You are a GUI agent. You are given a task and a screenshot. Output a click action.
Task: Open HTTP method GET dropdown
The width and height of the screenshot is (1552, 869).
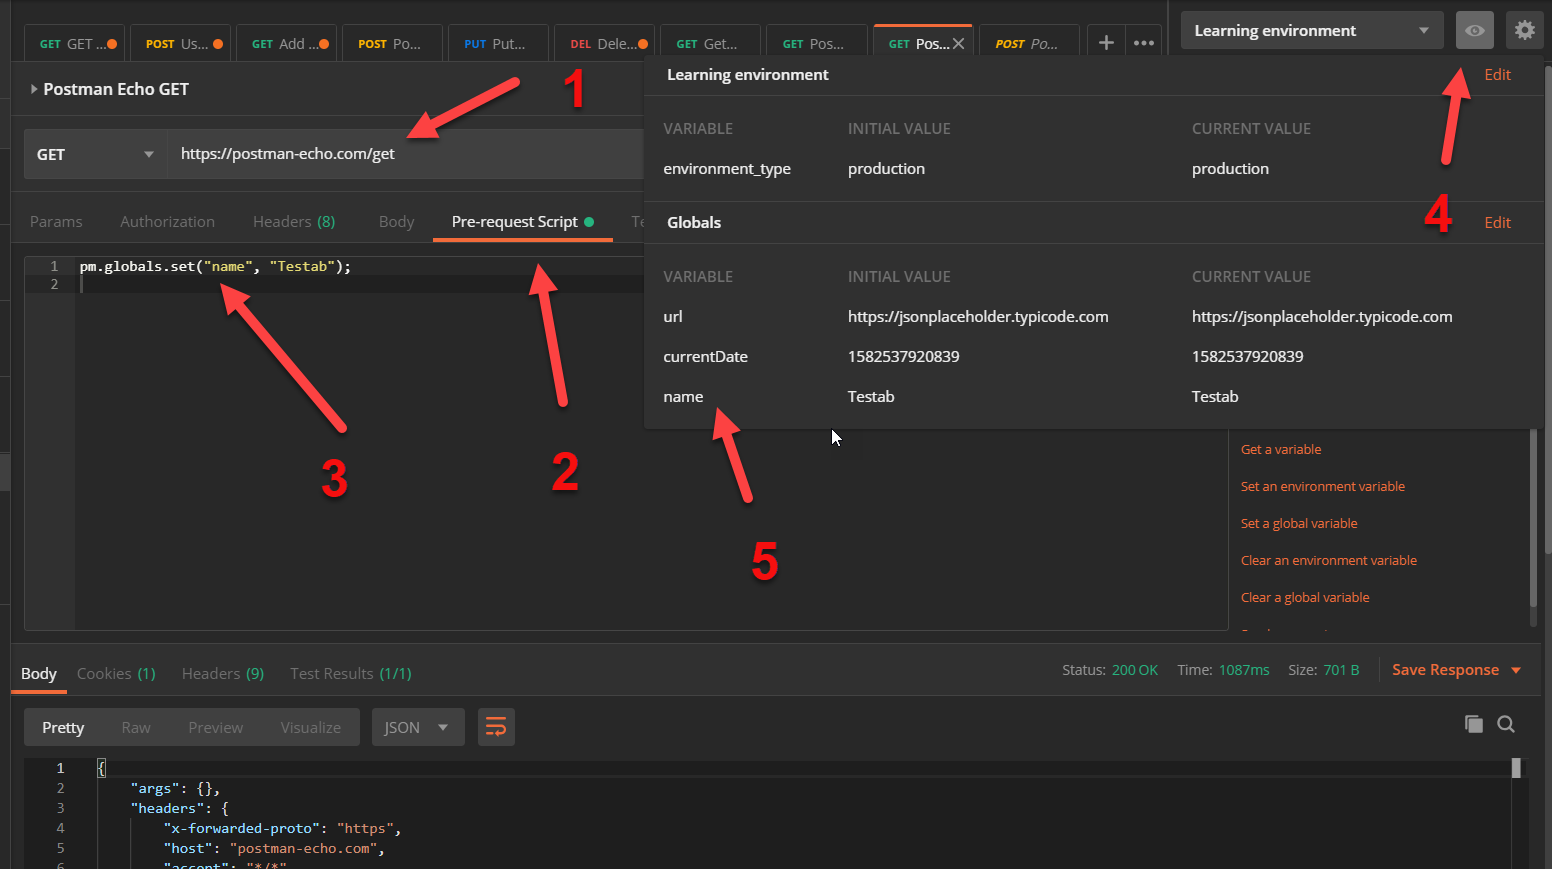95,154
